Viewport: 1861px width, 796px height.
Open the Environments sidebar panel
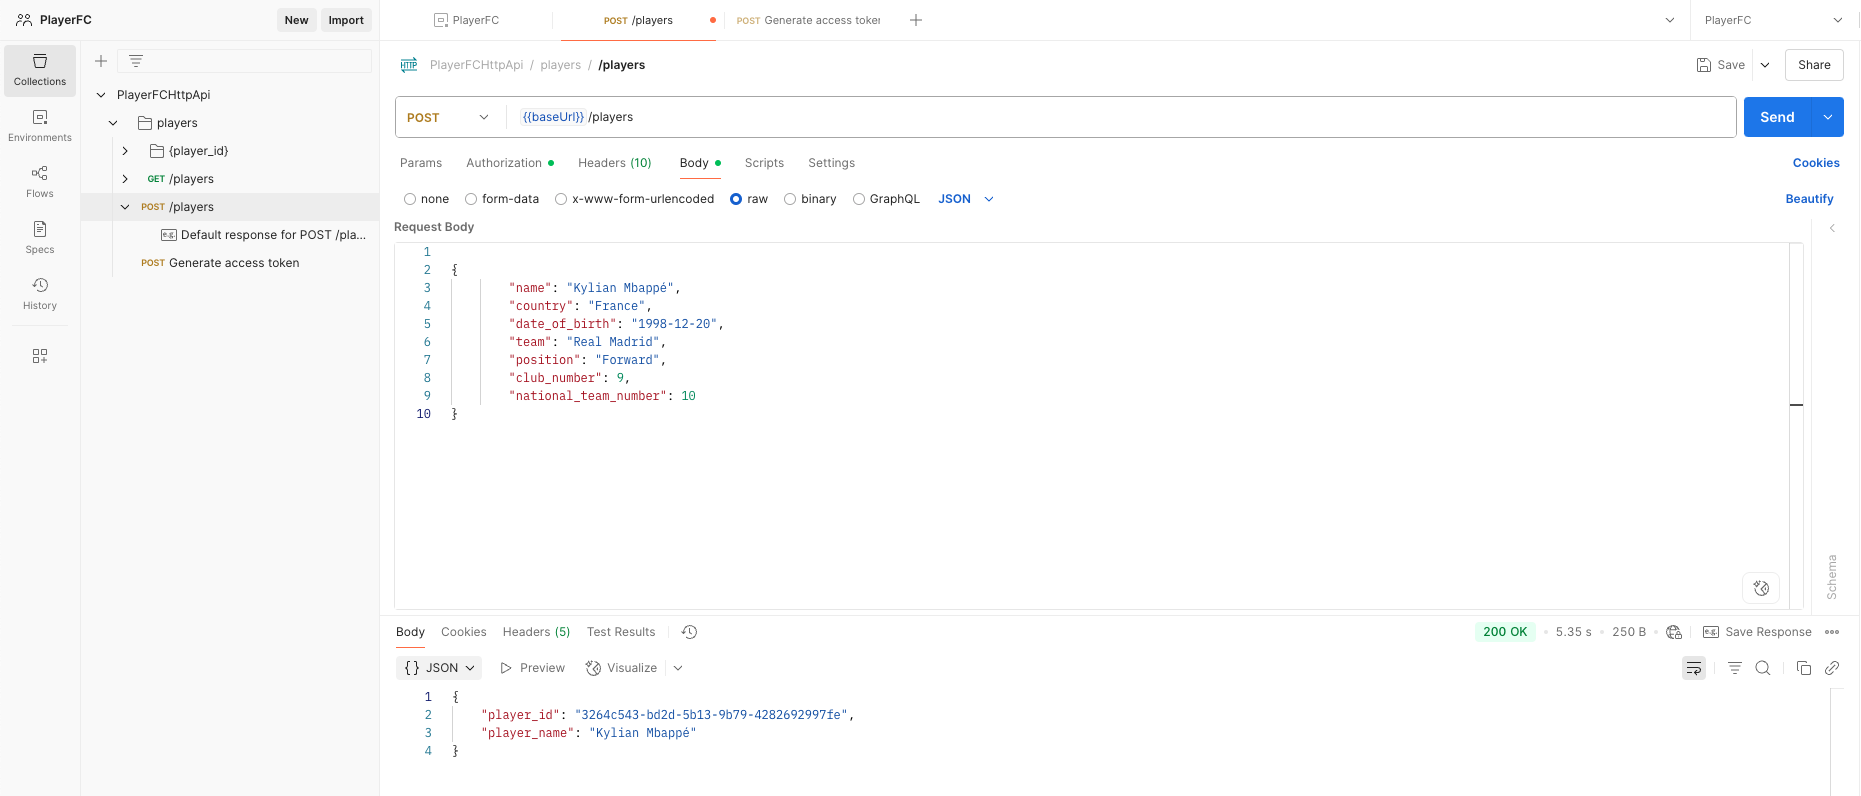coord(40,126)
